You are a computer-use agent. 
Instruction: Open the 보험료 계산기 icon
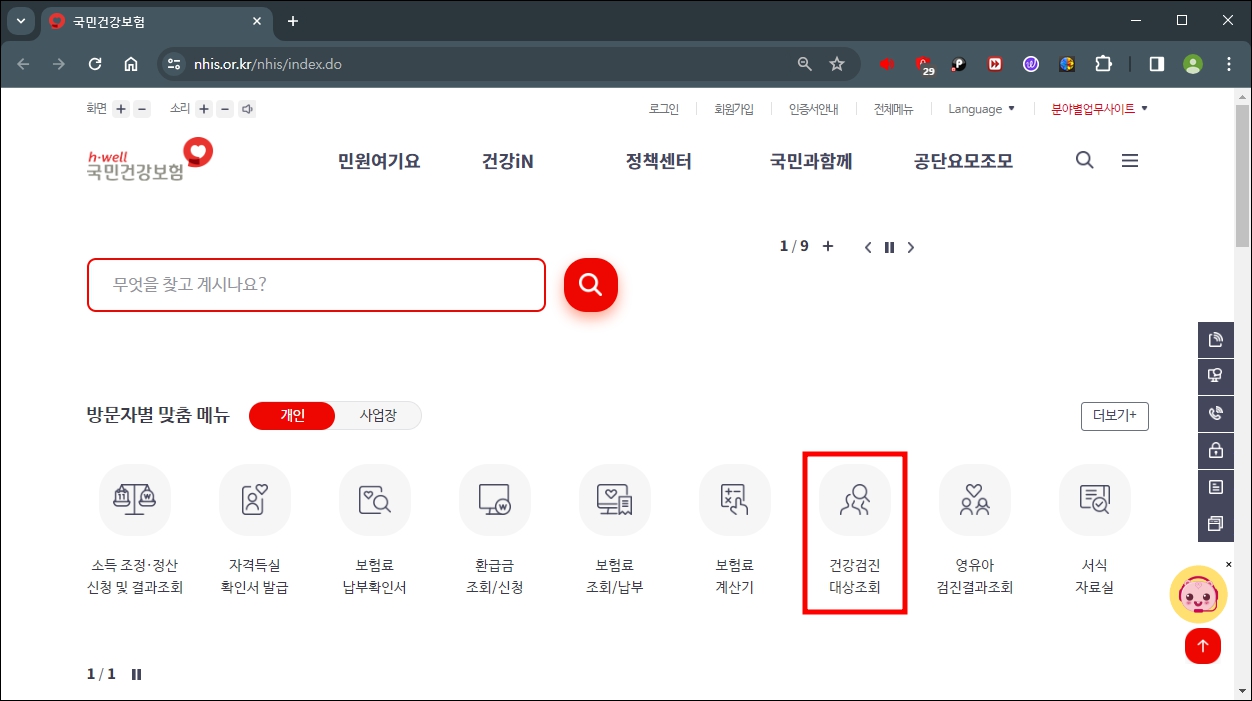(735, 500)
